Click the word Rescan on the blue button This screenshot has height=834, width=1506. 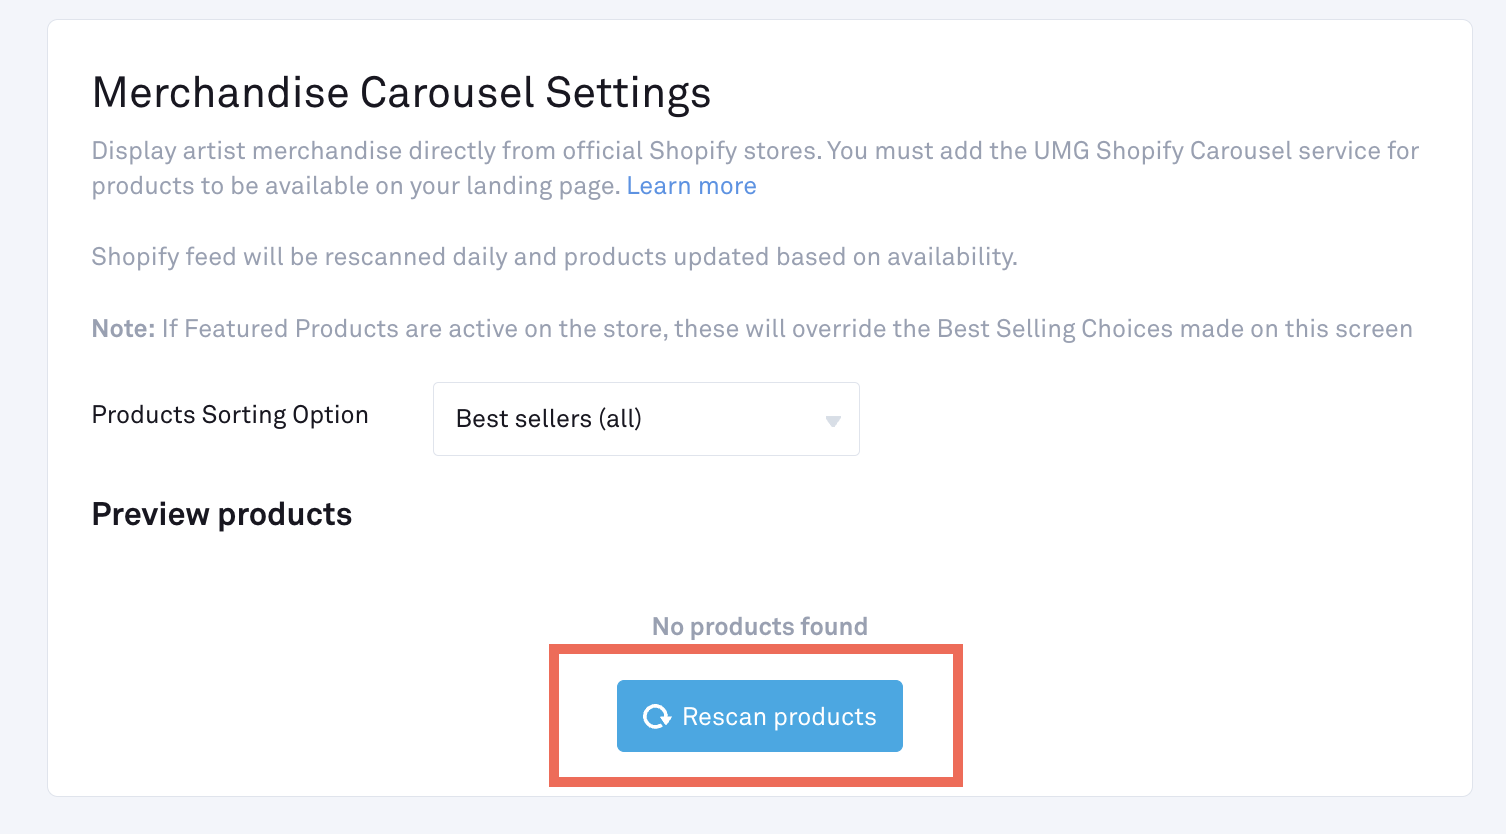pos(724,717)
